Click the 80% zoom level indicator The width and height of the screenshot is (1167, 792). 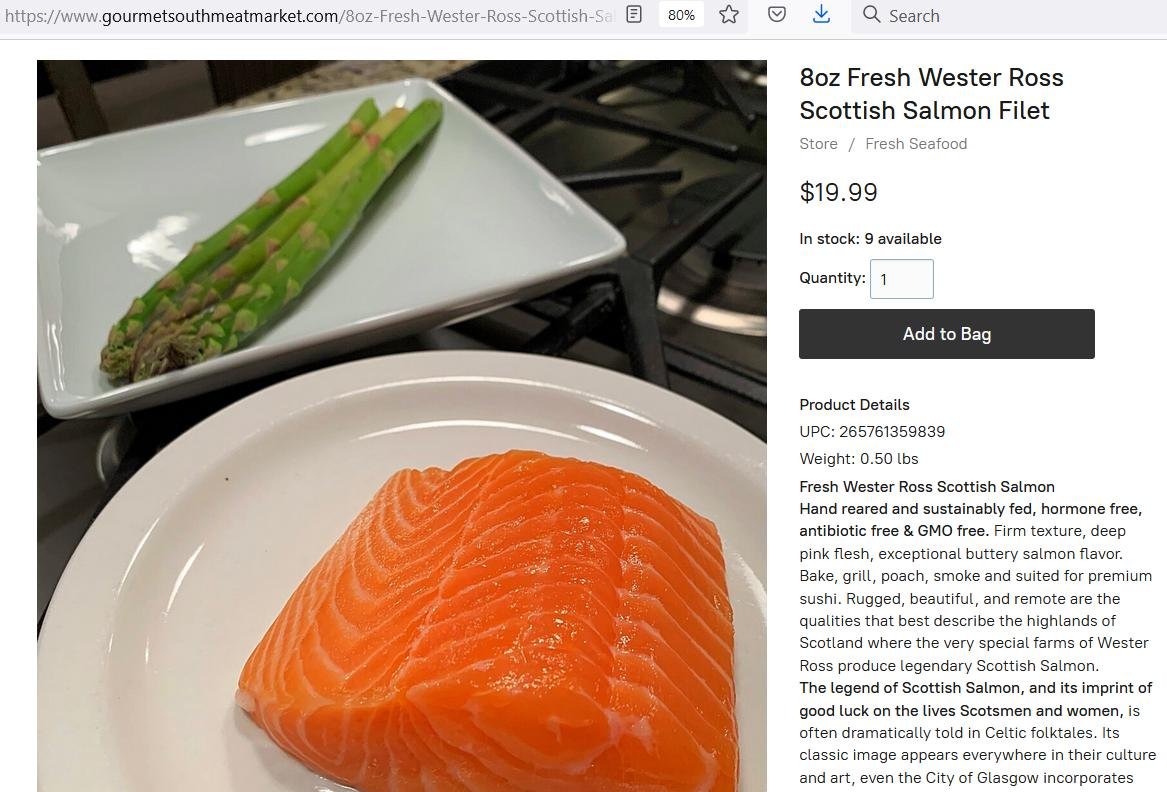[x=681, y=15]
